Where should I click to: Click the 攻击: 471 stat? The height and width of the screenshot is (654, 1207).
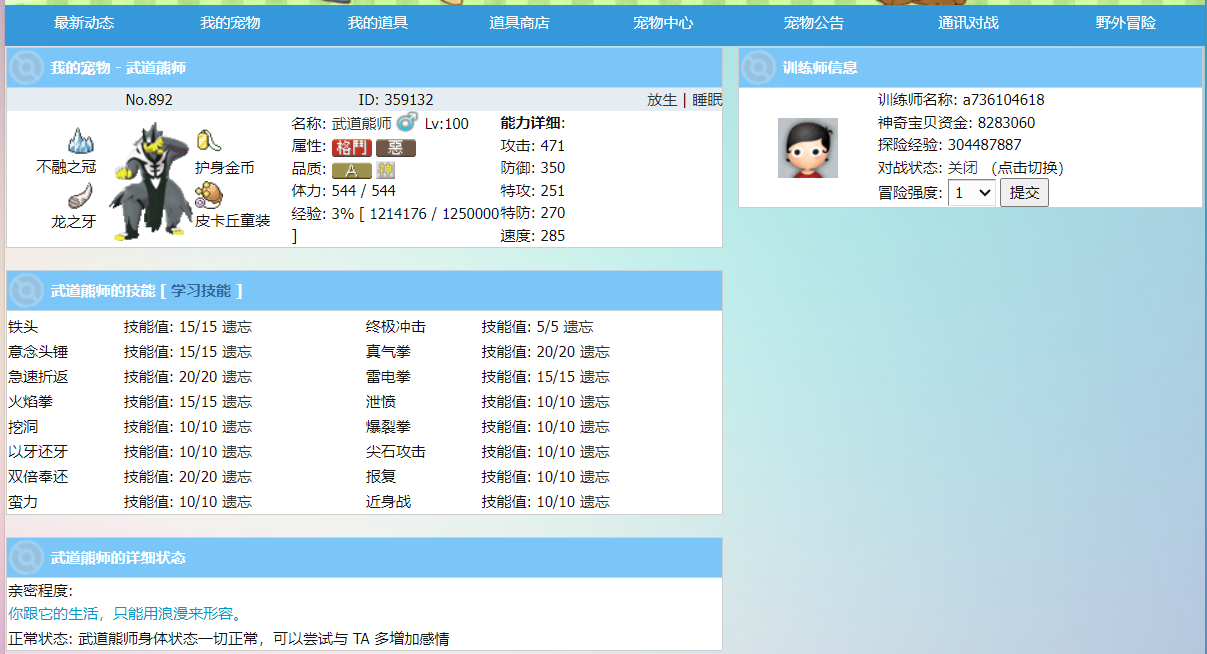tap(533, 146)
